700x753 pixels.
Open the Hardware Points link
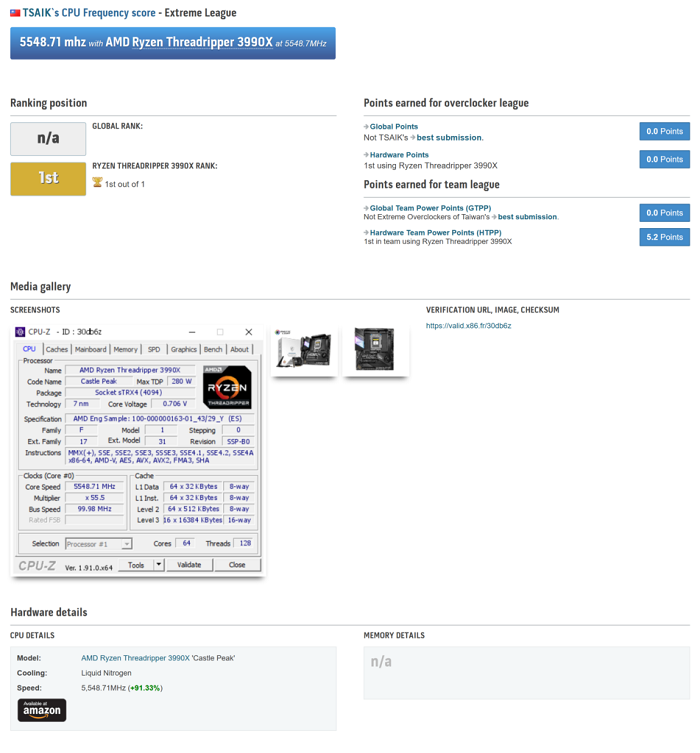(x=399, y=155)
